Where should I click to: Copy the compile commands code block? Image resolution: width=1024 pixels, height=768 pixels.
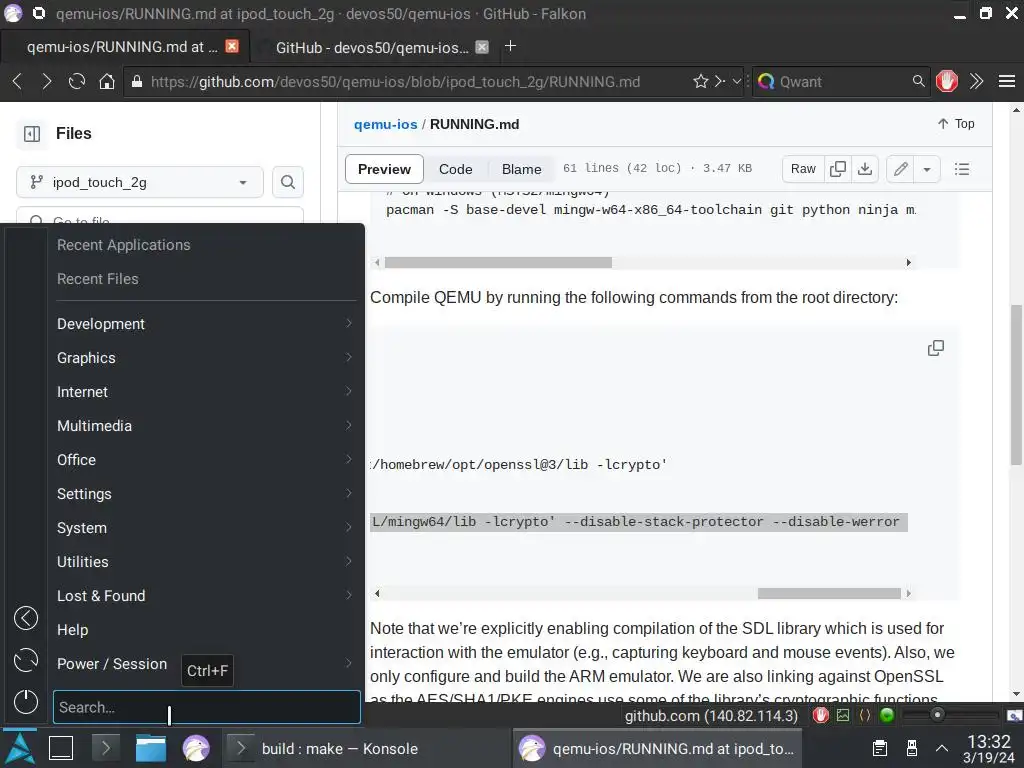point(936,348)
